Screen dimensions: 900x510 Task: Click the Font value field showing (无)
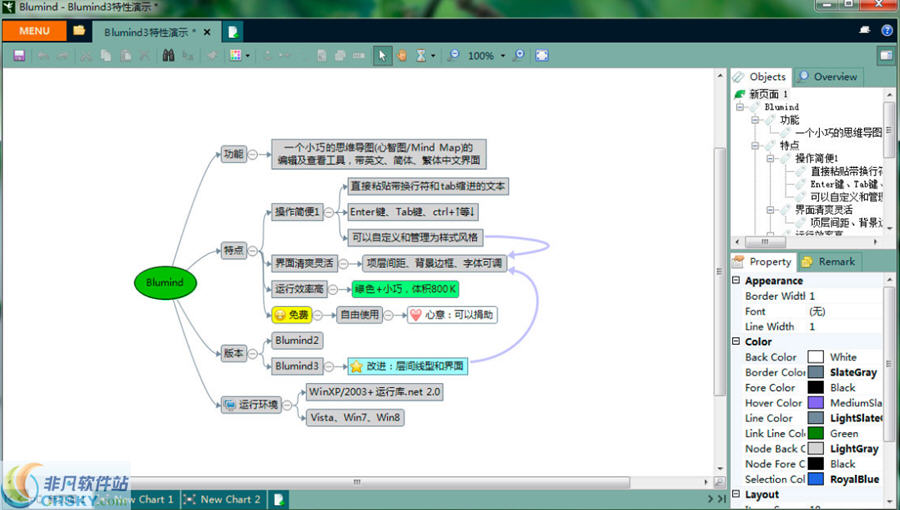[845, 312]
